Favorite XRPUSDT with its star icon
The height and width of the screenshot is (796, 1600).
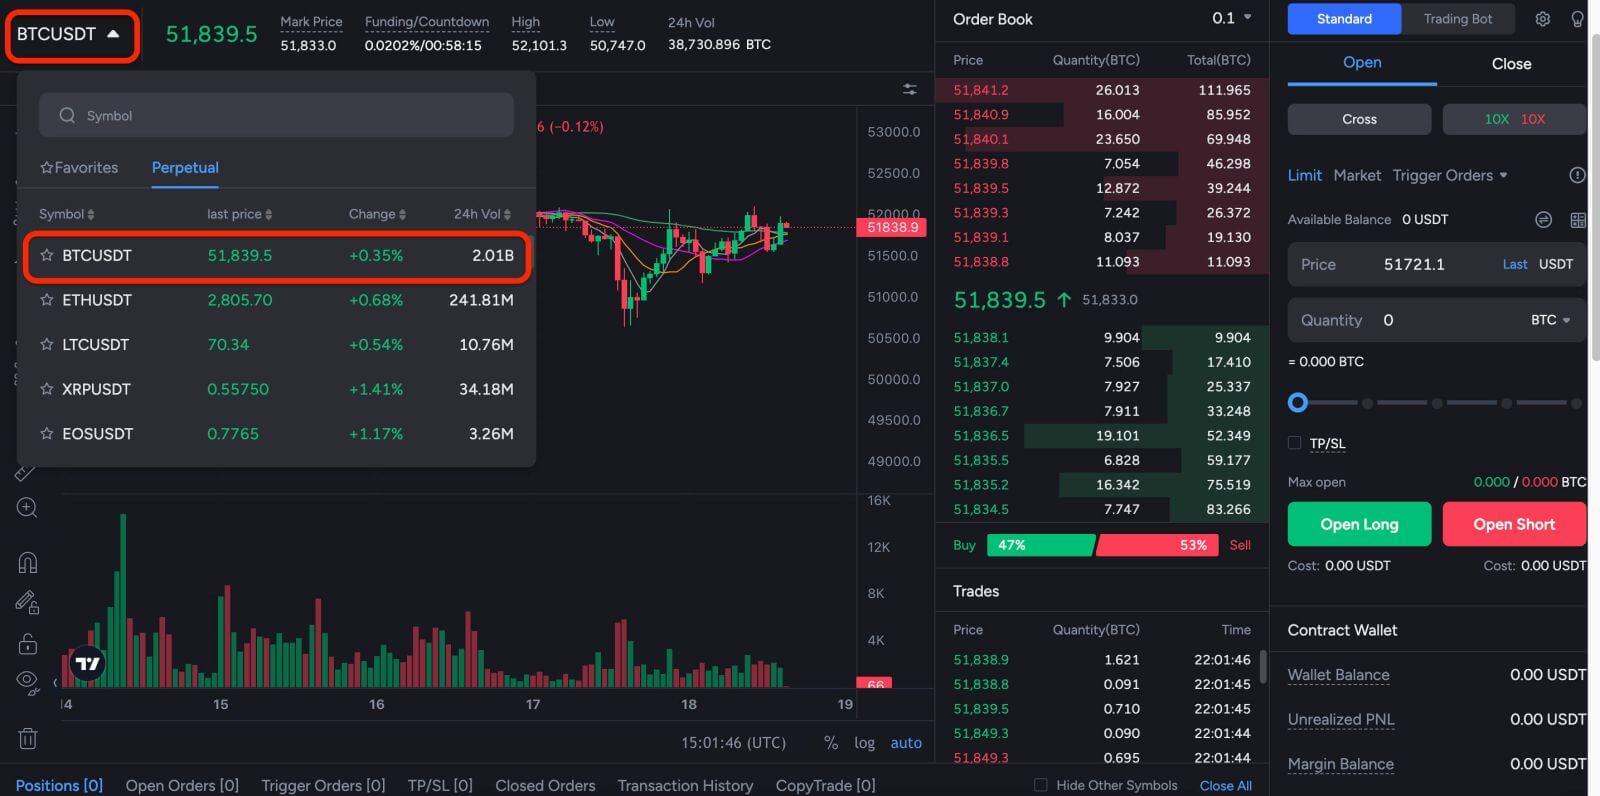pos(46,388)
